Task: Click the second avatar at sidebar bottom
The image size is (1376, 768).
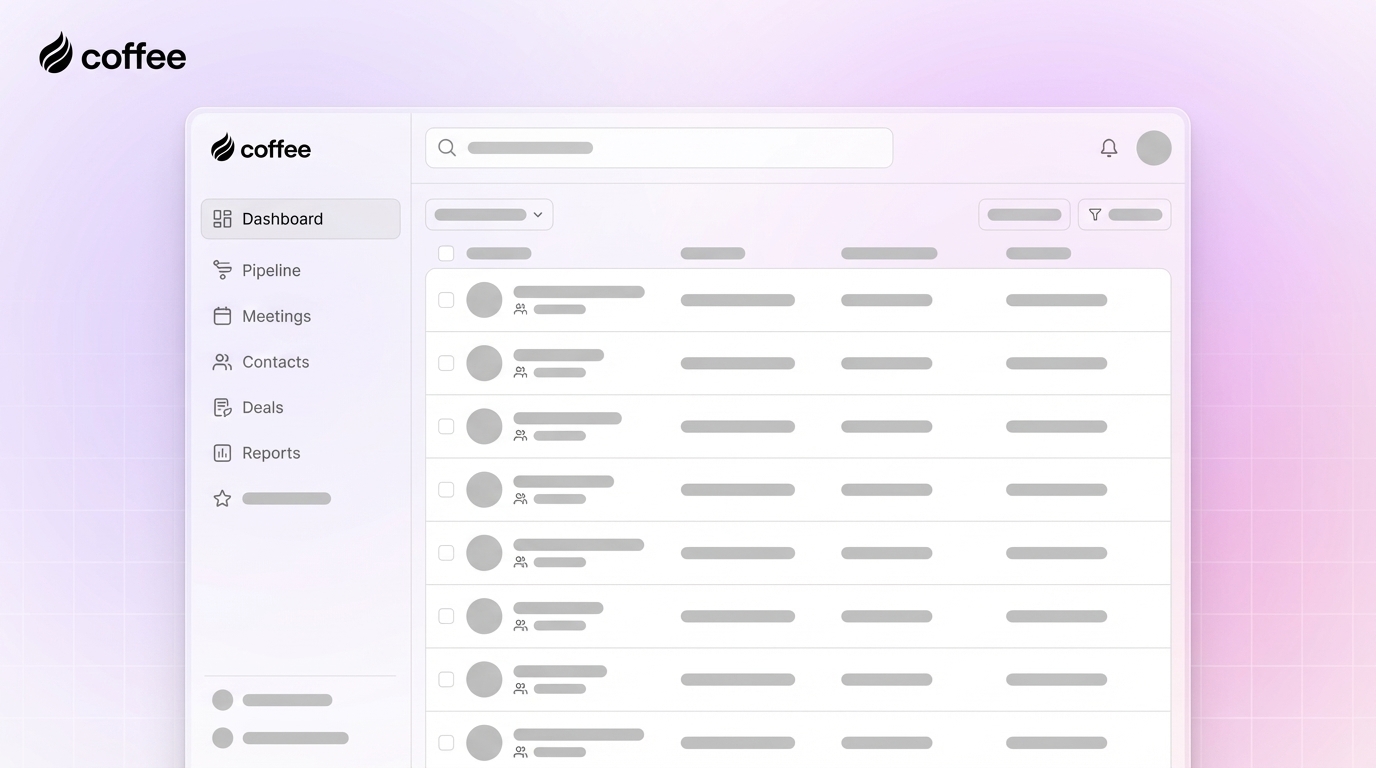Action: tap(223, 738)
